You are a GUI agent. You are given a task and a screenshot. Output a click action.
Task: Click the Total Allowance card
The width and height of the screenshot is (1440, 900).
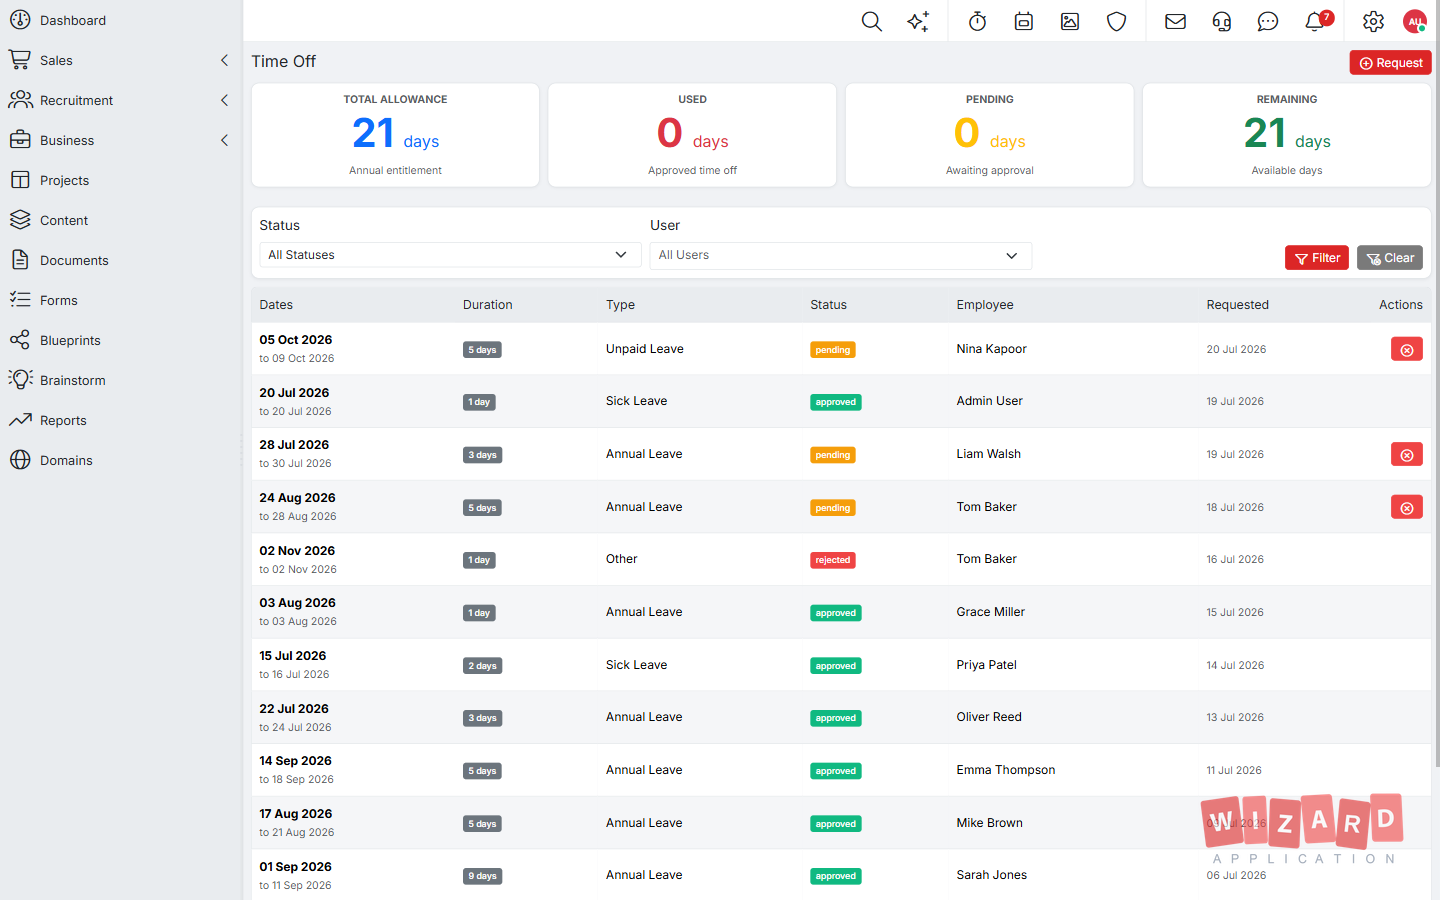(395, 135)
